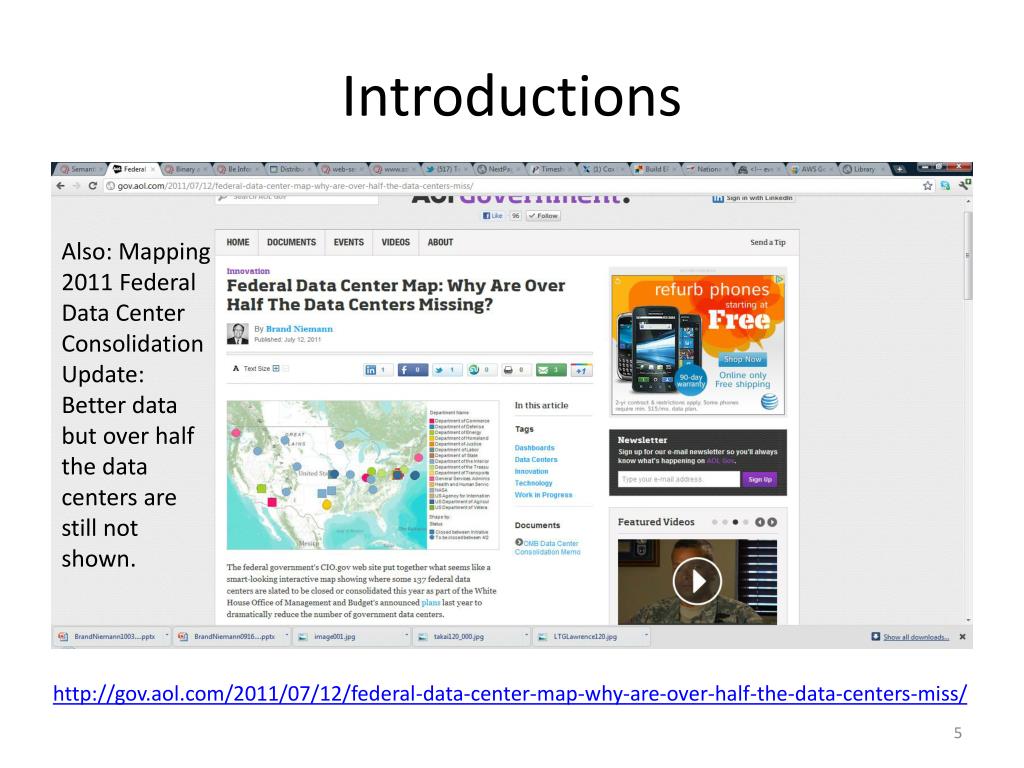Open the BrandNiemann0916 pptx download menu arrow
1024x768 pixels.
tap(286, 635)
